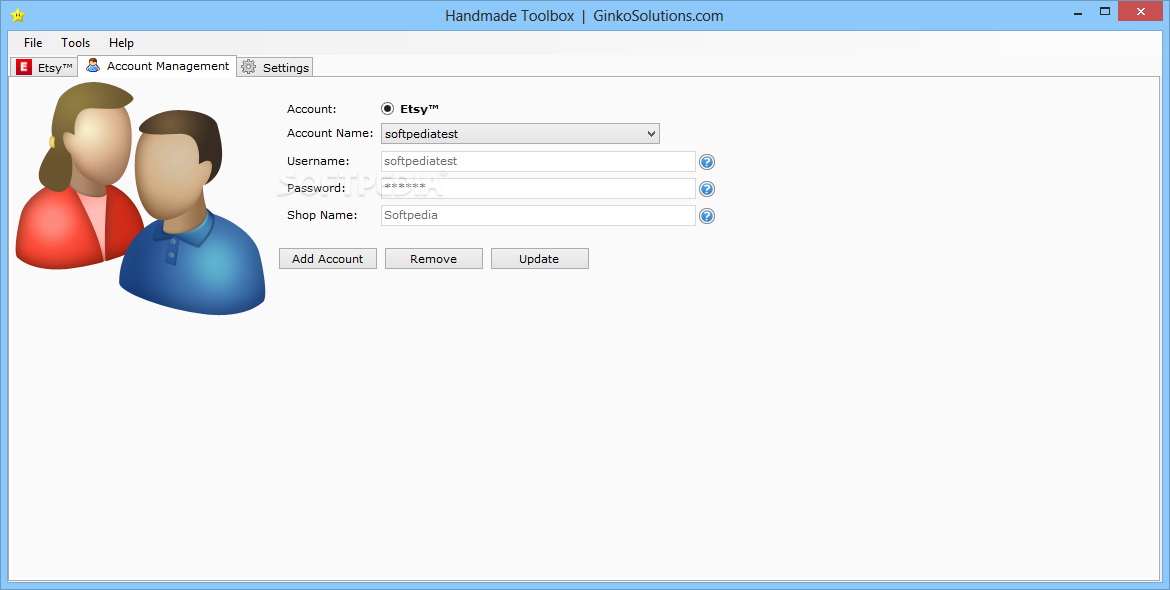Viewport: 1170px width, 590px height.
Task: Open the Help menu
Action: 121,43
